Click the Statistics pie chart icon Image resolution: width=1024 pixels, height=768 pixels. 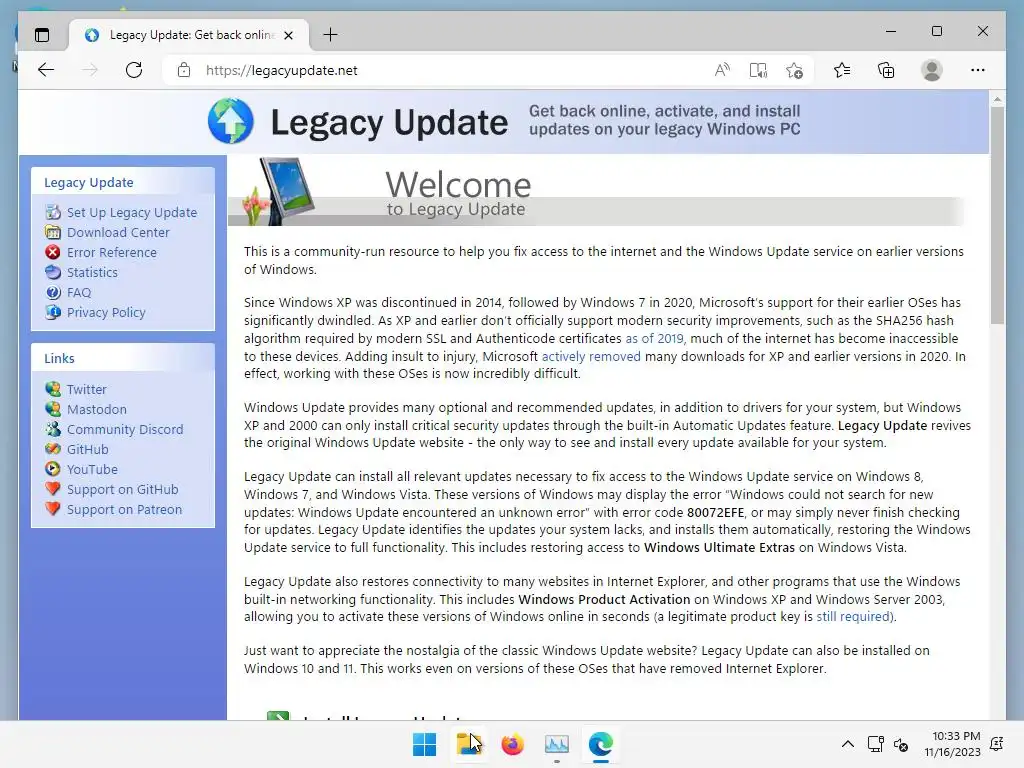click(53, 272)
